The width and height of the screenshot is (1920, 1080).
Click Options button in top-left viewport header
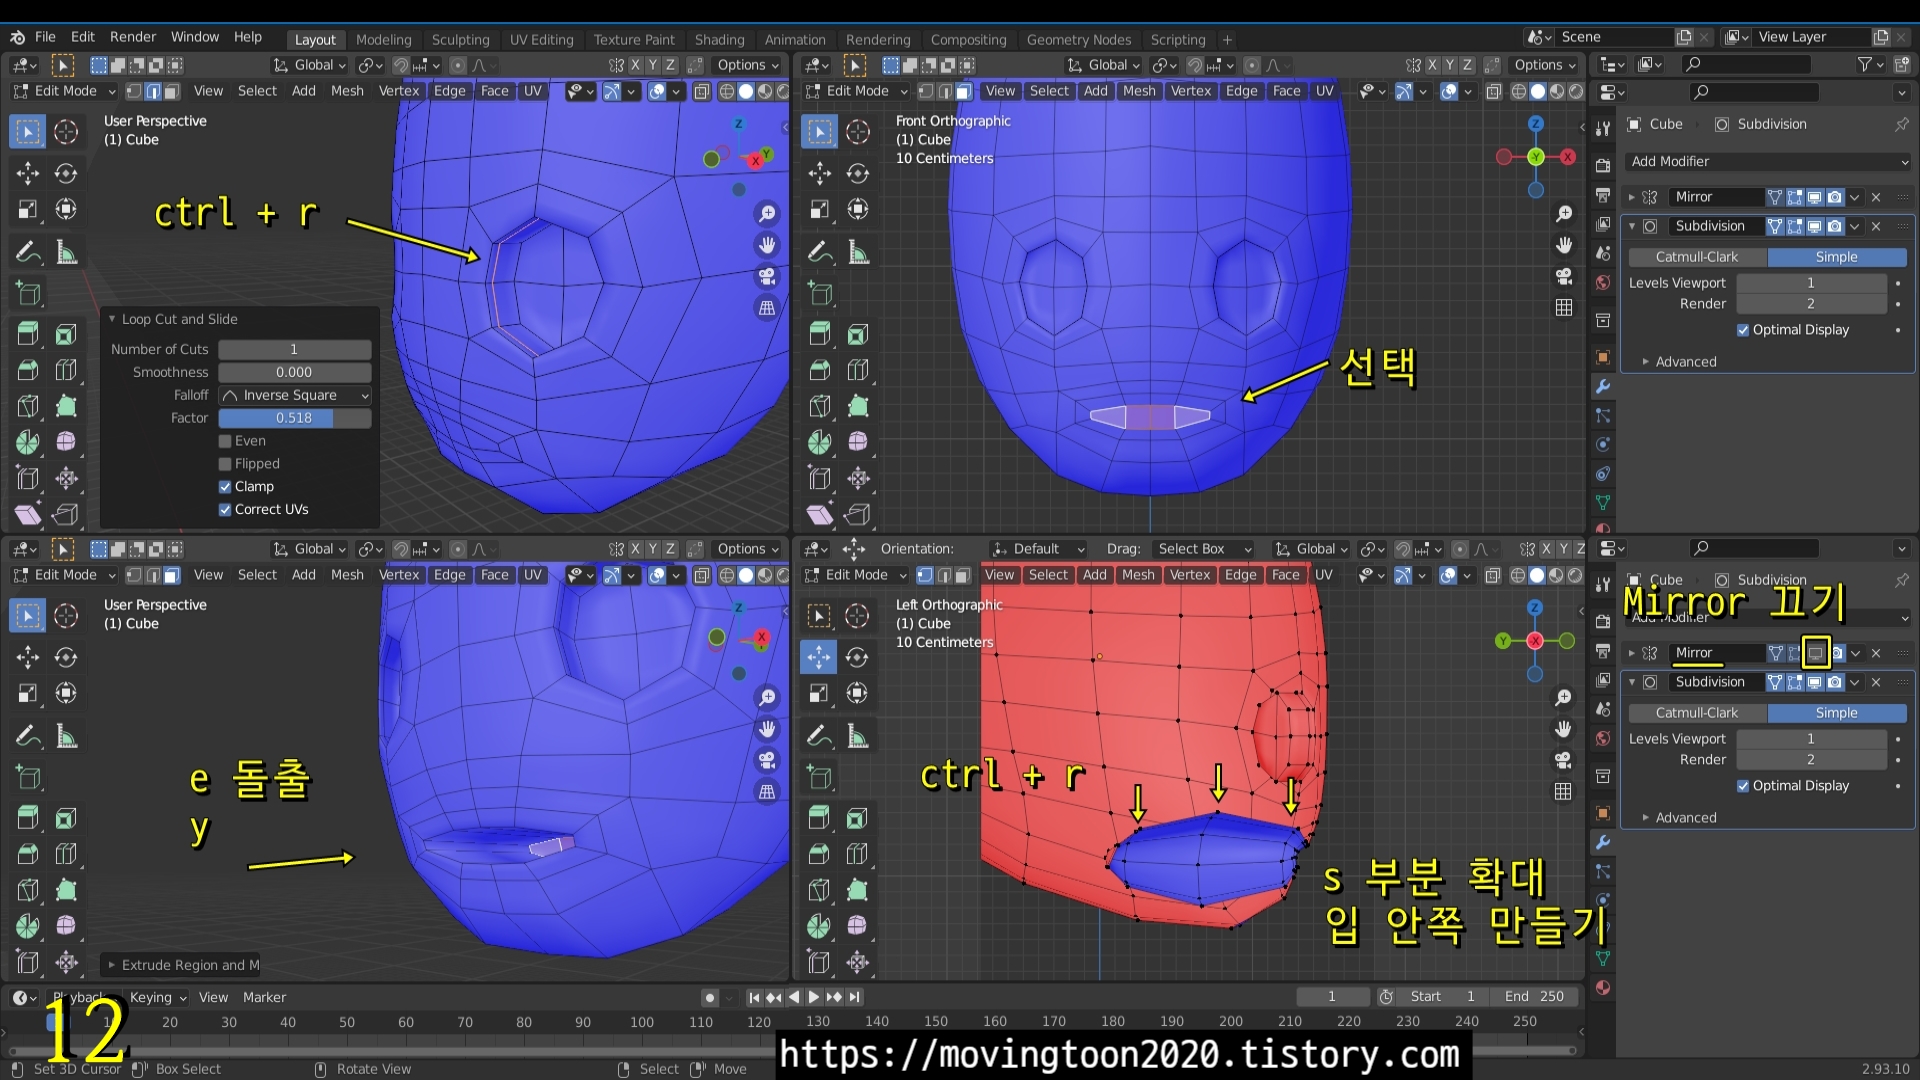747,65
